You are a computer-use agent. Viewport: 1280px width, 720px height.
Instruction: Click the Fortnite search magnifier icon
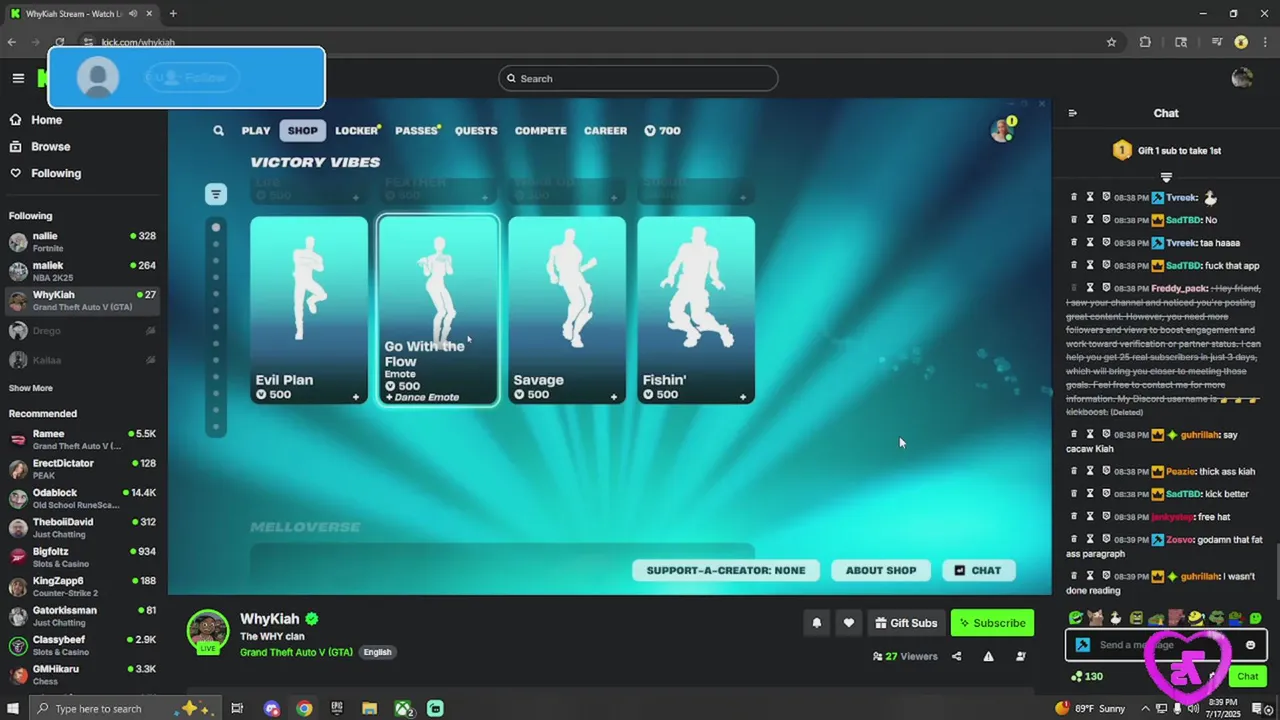(218, 130)
